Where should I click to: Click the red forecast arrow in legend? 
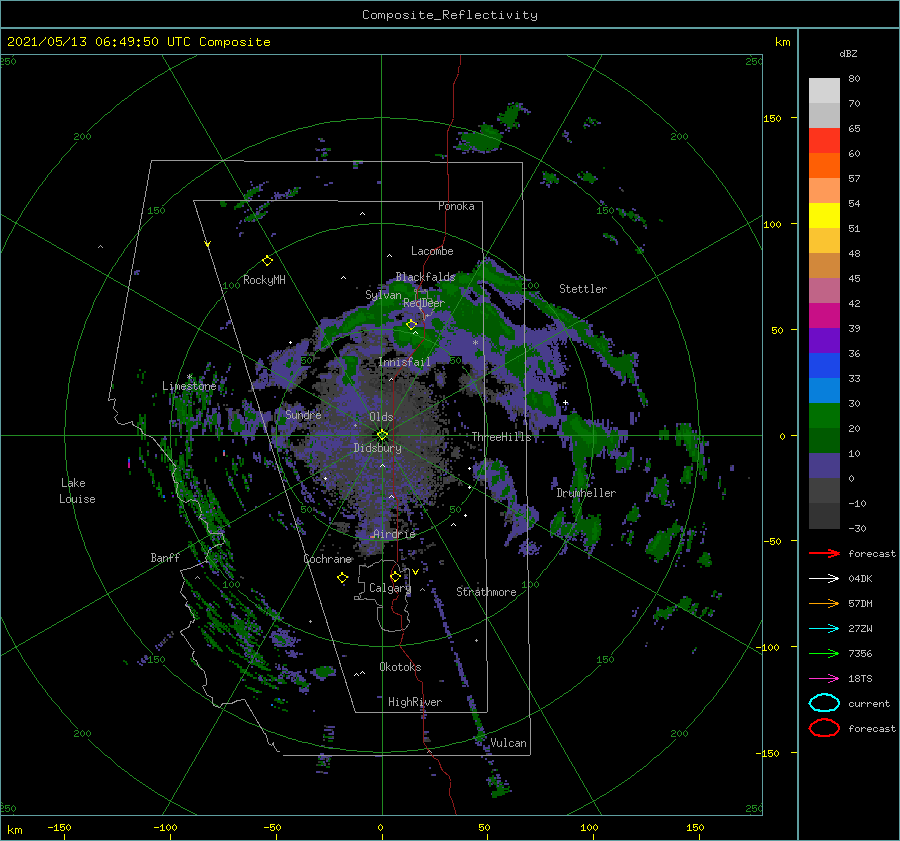(x=824, y=553)
